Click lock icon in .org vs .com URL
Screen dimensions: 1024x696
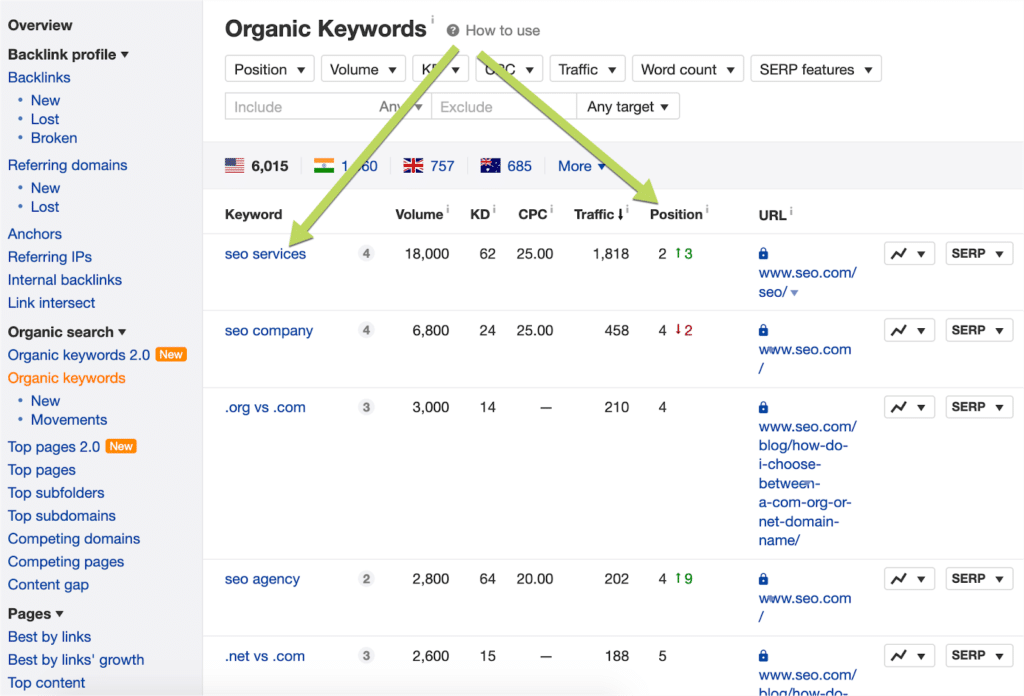point(763,407)
